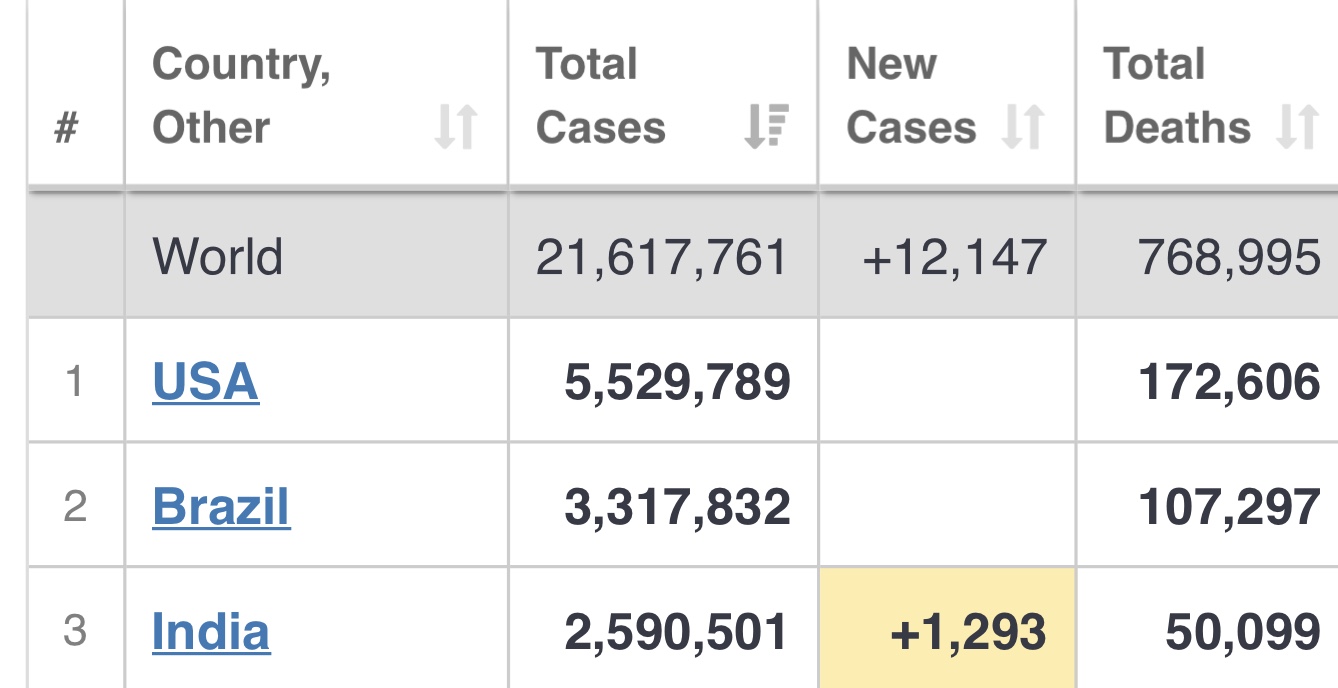Click USA total deaths 172,606 cell
The height and width of the screenshot is (688, 1338).
coord(1229,382)
